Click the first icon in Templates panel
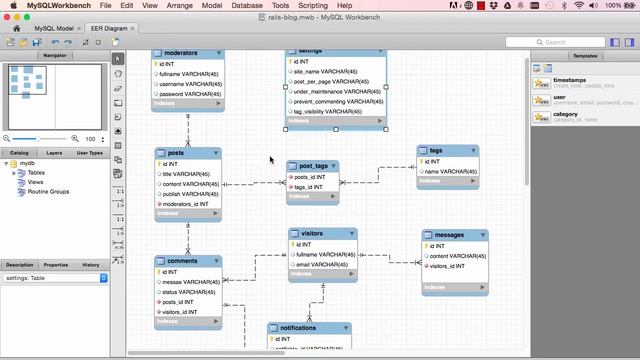This screenshot has width=640, height=360. pos(537,68)
